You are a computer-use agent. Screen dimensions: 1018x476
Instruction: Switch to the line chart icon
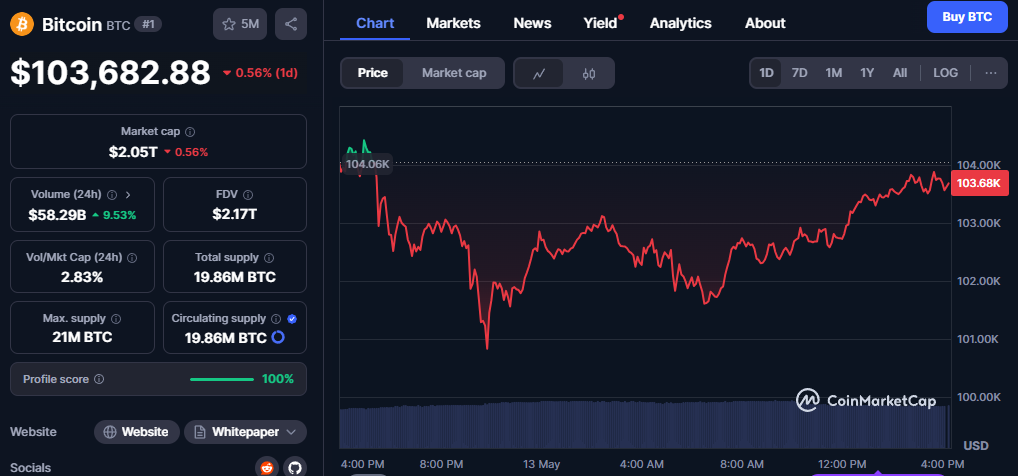[x=539, y=73]
